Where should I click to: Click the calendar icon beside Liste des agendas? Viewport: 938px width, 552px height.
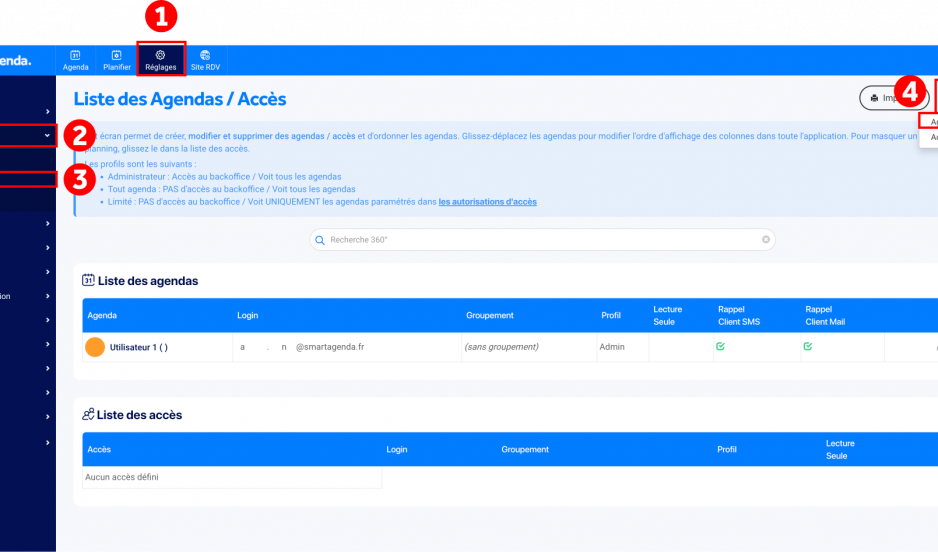click(88, 281)
